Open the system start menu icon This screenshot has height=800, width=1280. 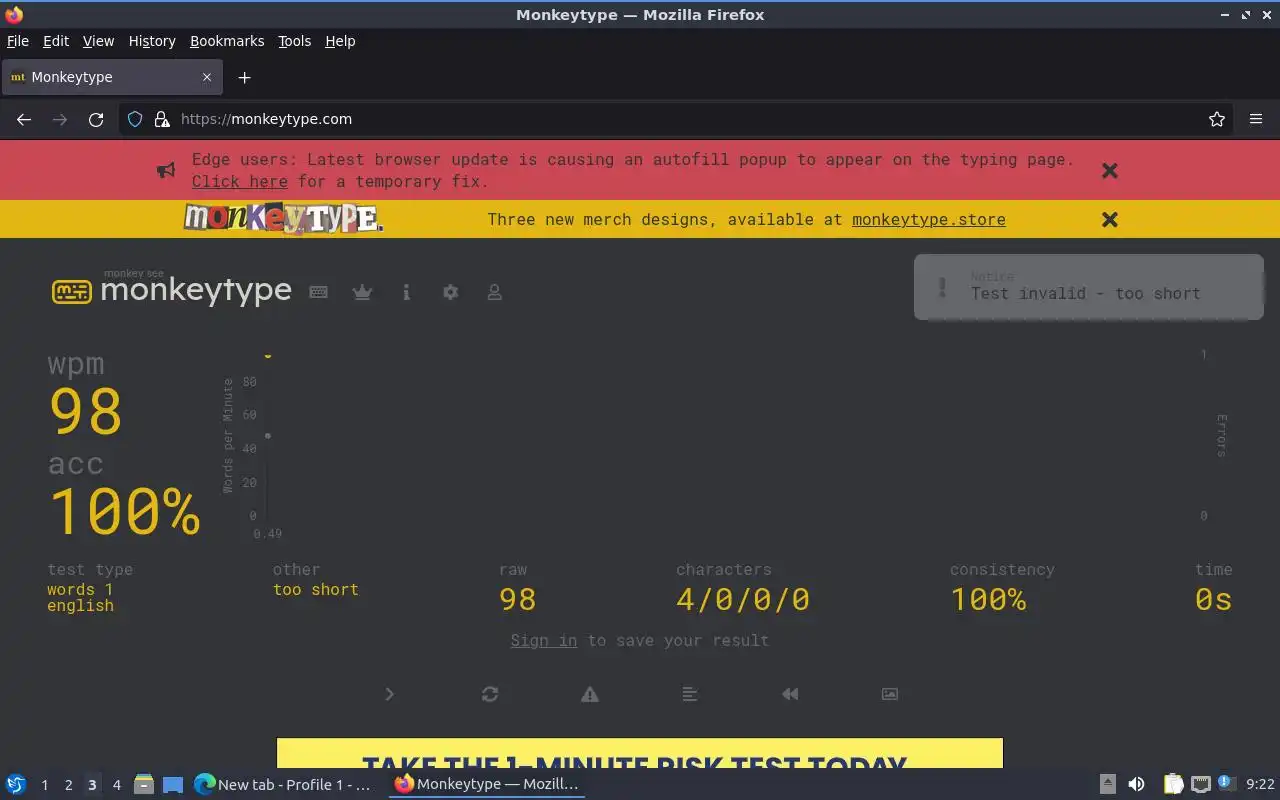click(x=16, y=784)
